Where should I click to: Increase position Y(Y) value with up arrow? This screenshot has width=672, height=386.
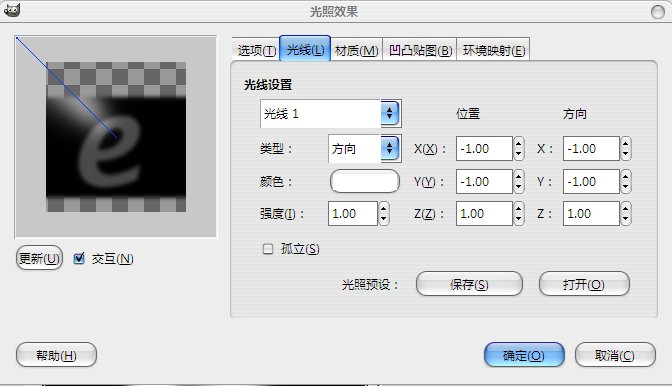coord(519,176)
